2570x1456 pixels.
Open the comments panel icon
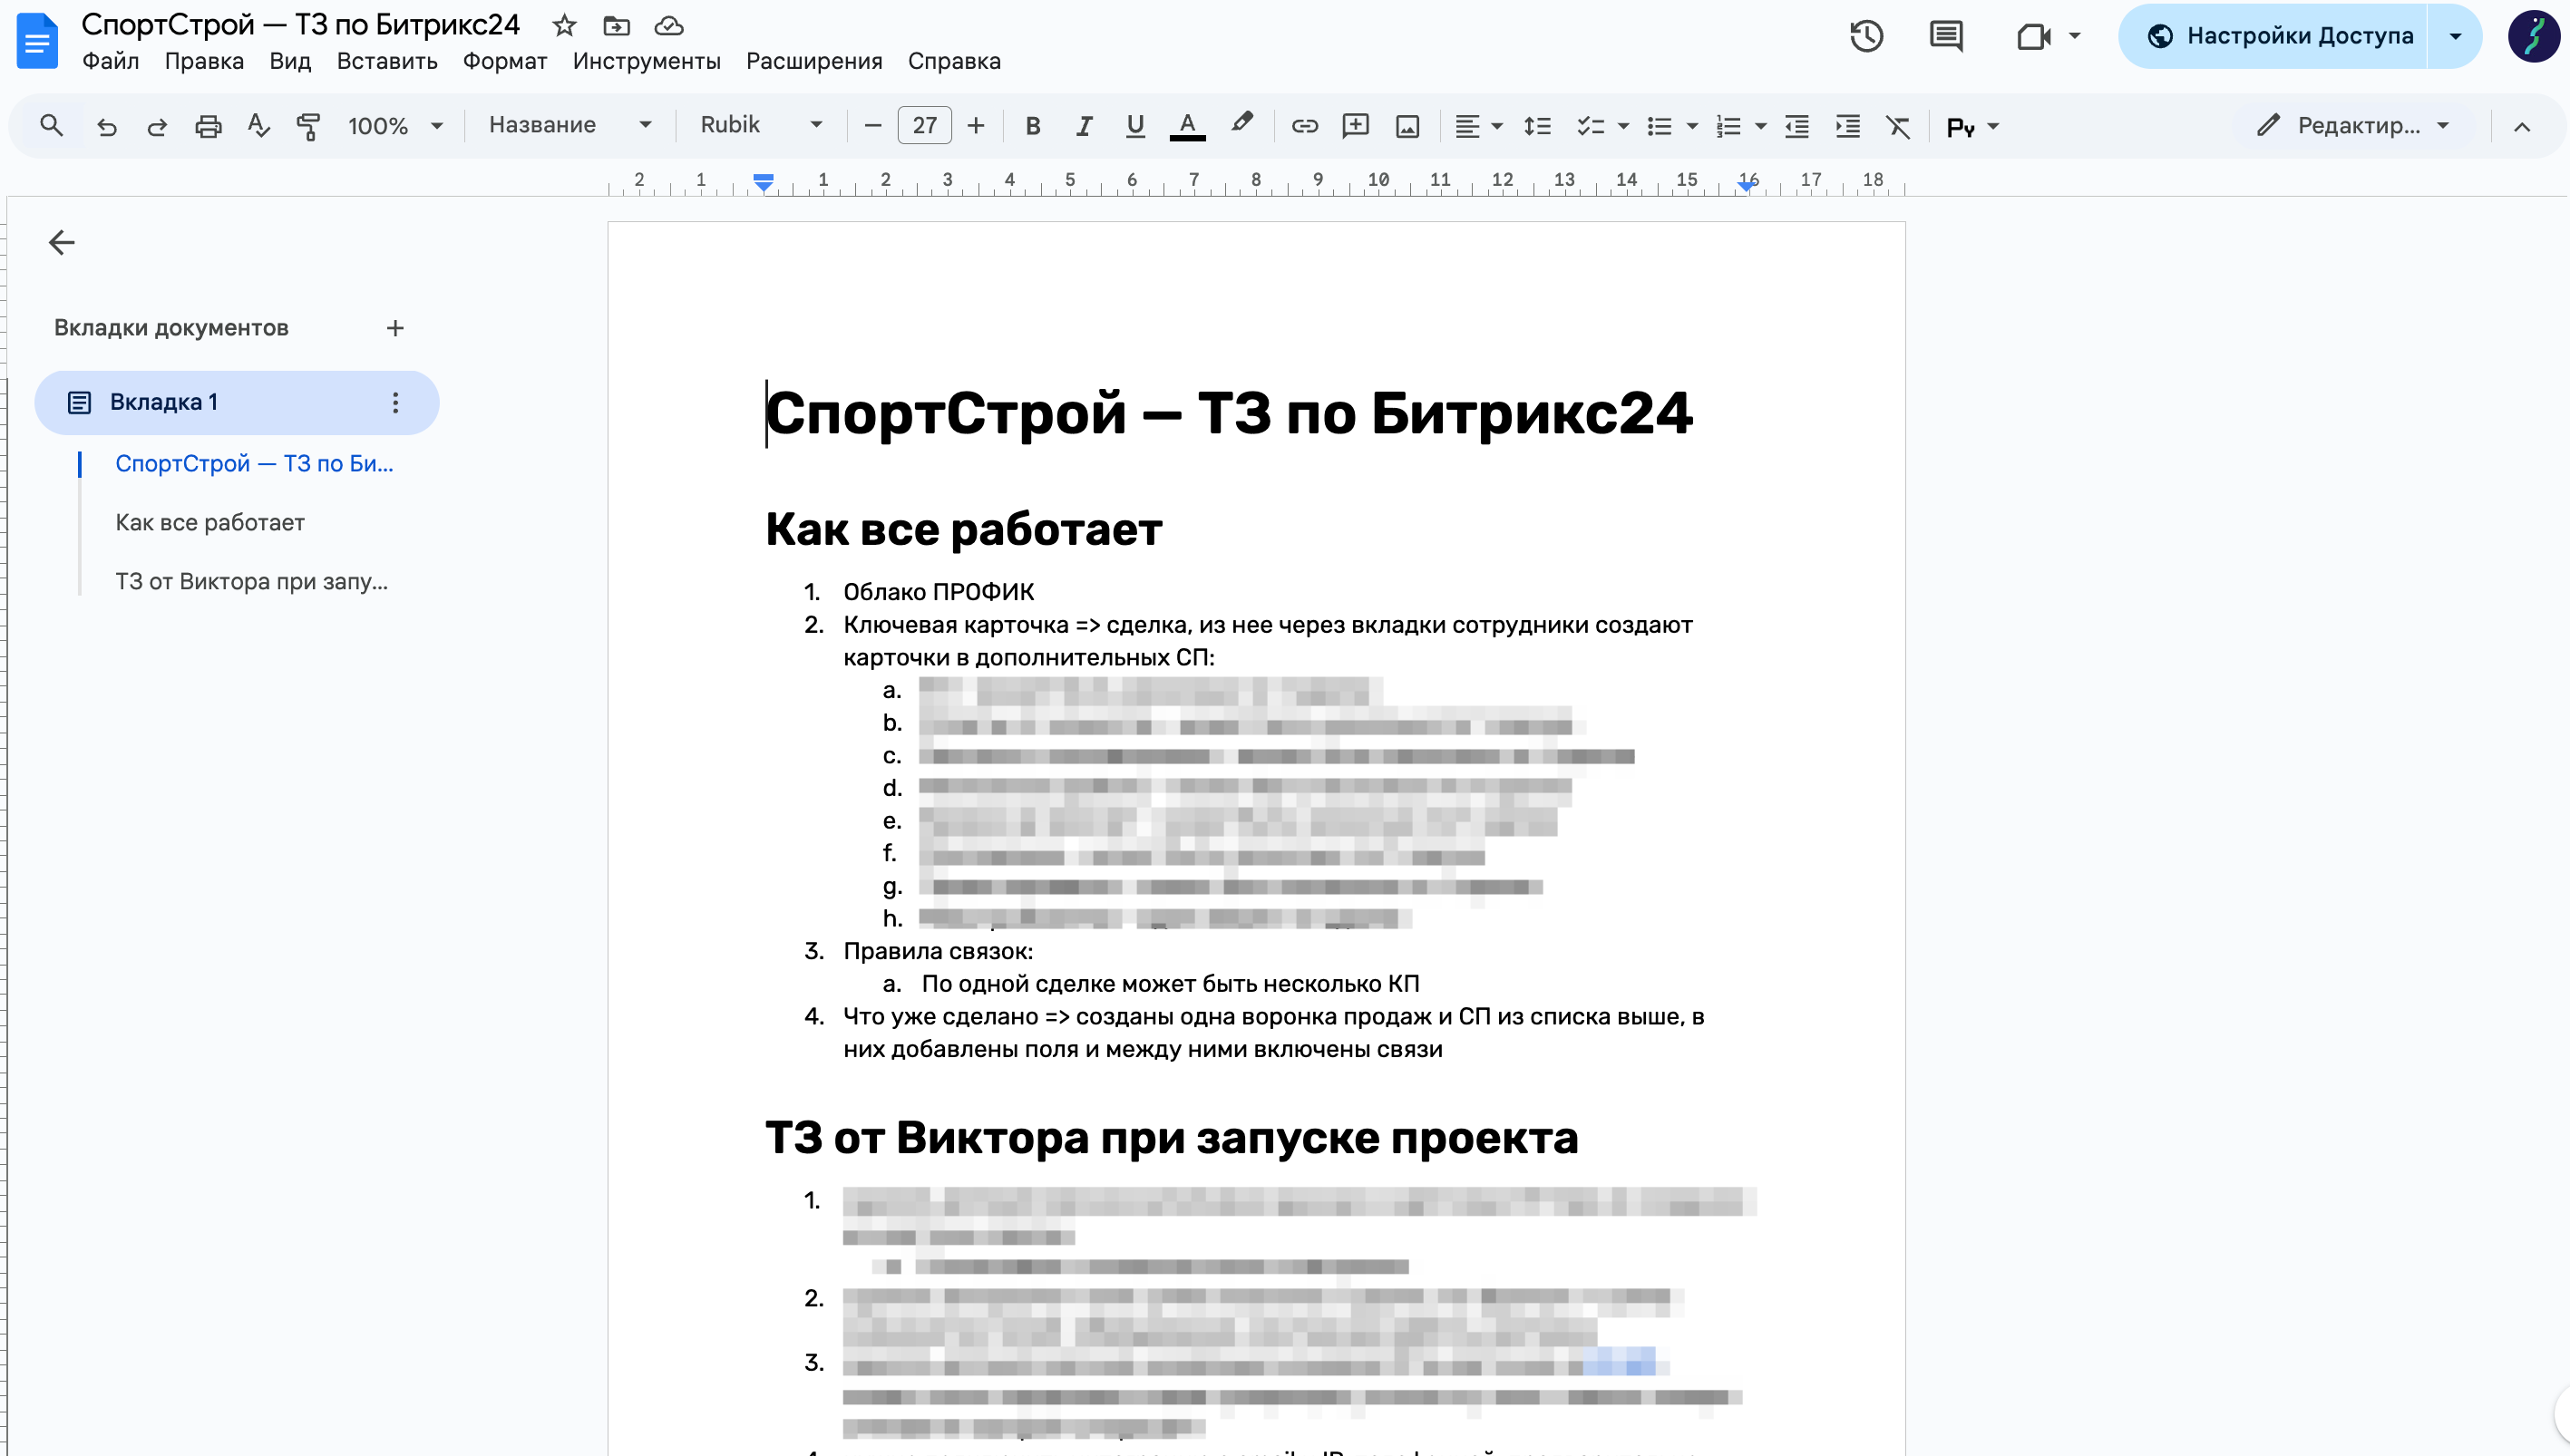click(x=1945, y=37)
